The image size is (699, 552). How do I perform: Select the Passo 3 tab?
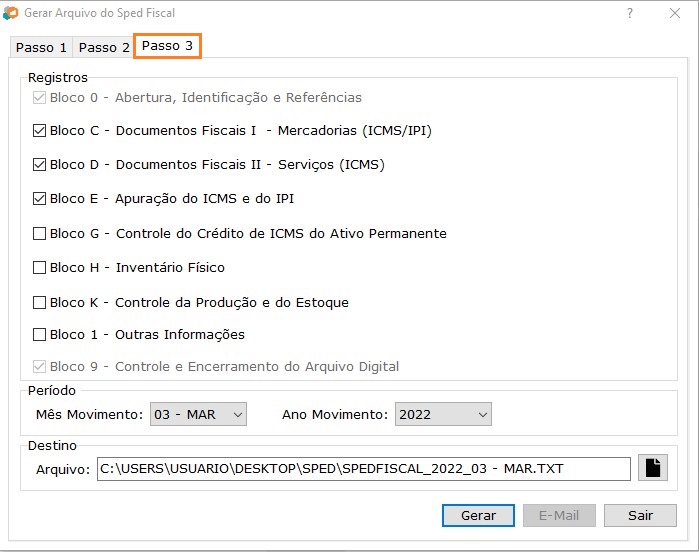click(167, 46)
